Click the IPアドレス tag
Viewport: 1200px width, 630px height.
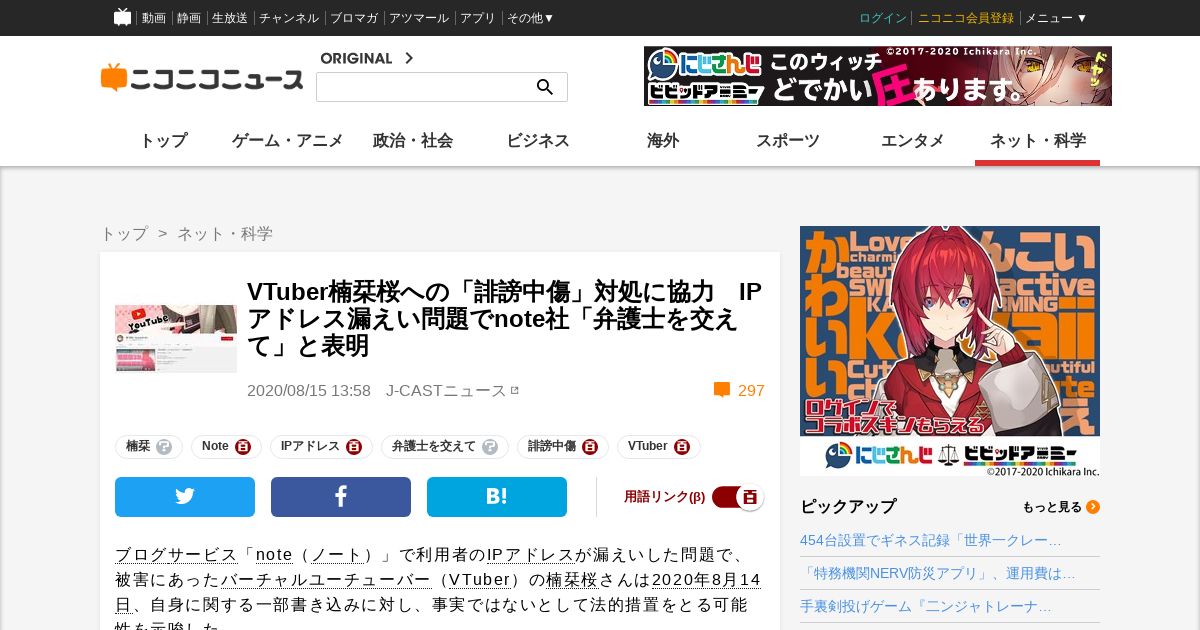[x=310, y=447]
